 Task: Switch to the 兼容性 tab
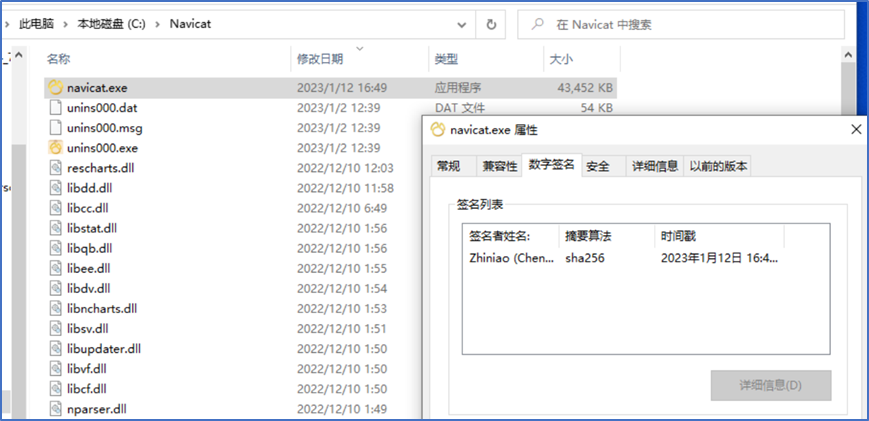[499, 166]
